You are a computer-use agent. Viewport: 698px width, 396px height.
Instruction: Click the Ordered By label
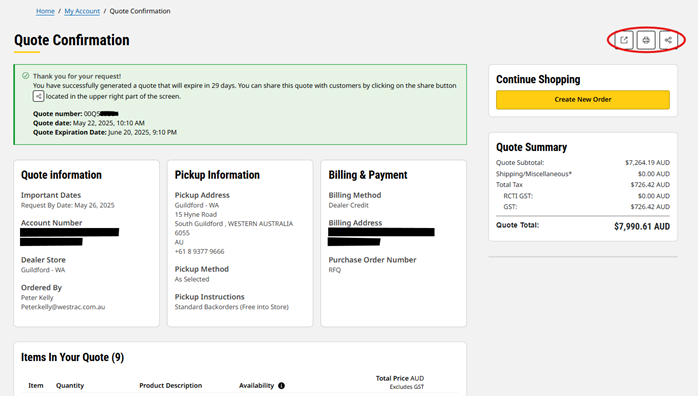tap(41, 287)
